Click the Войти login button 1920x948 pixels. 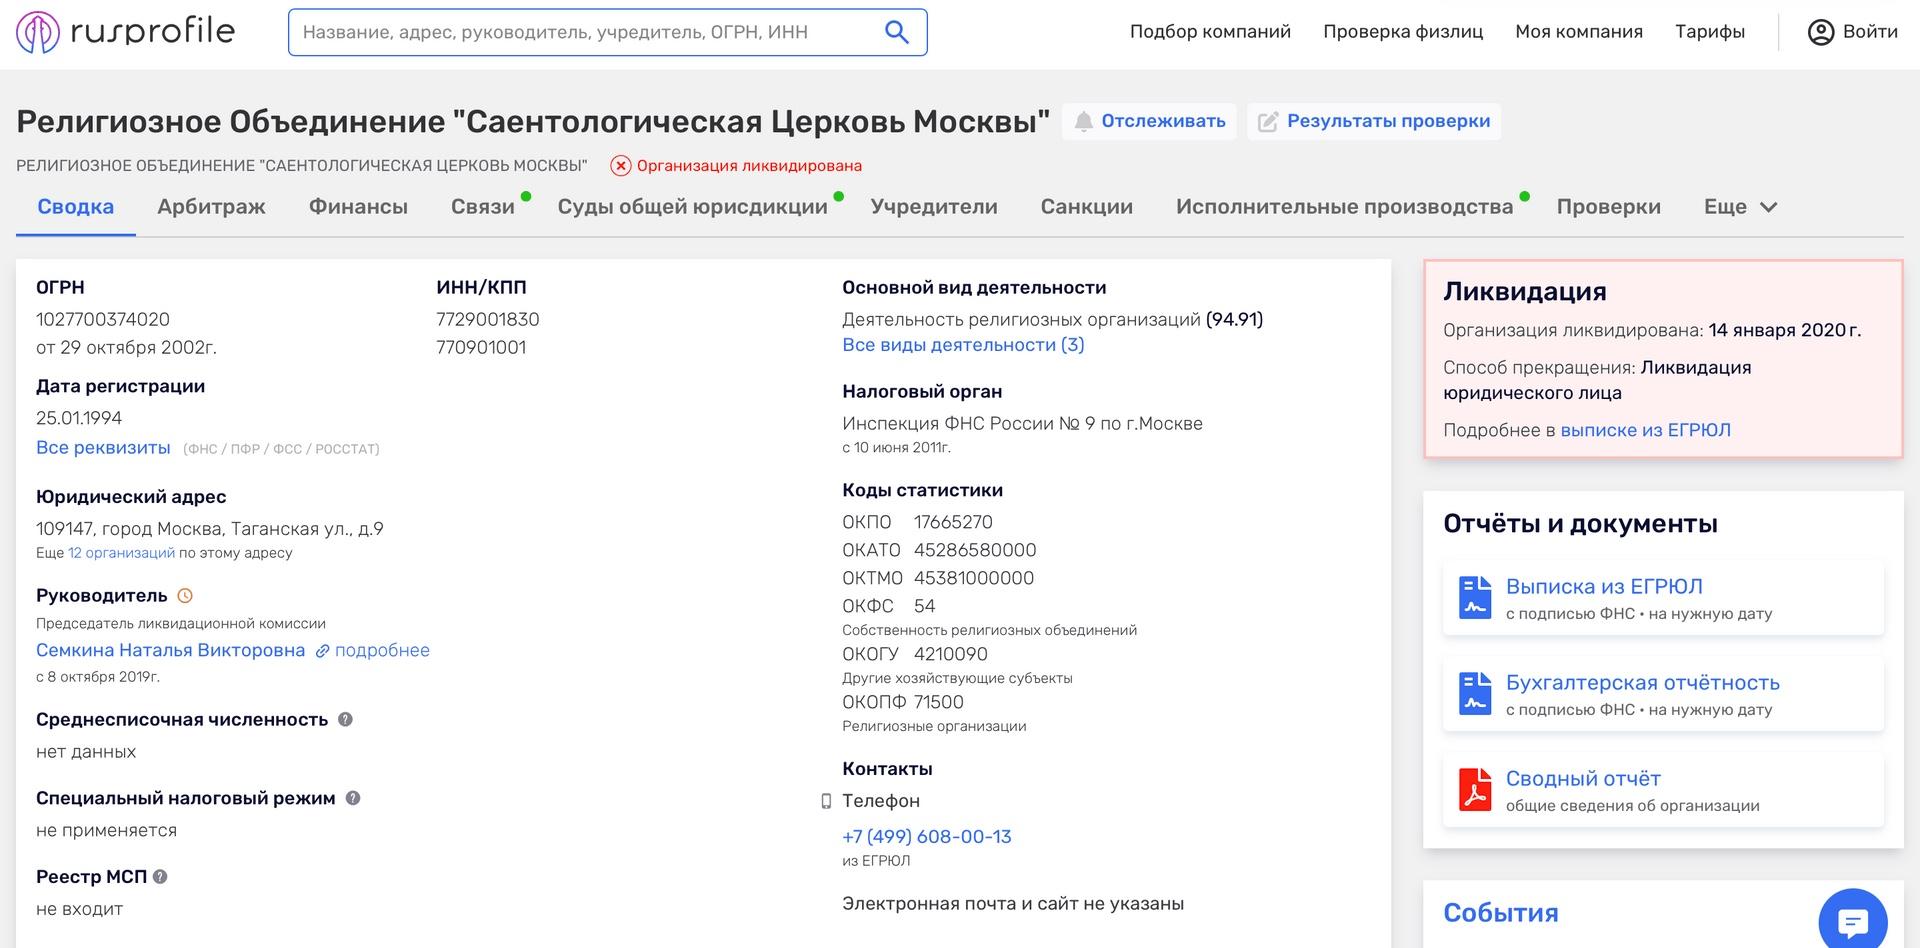click(x=1853, y=32)
